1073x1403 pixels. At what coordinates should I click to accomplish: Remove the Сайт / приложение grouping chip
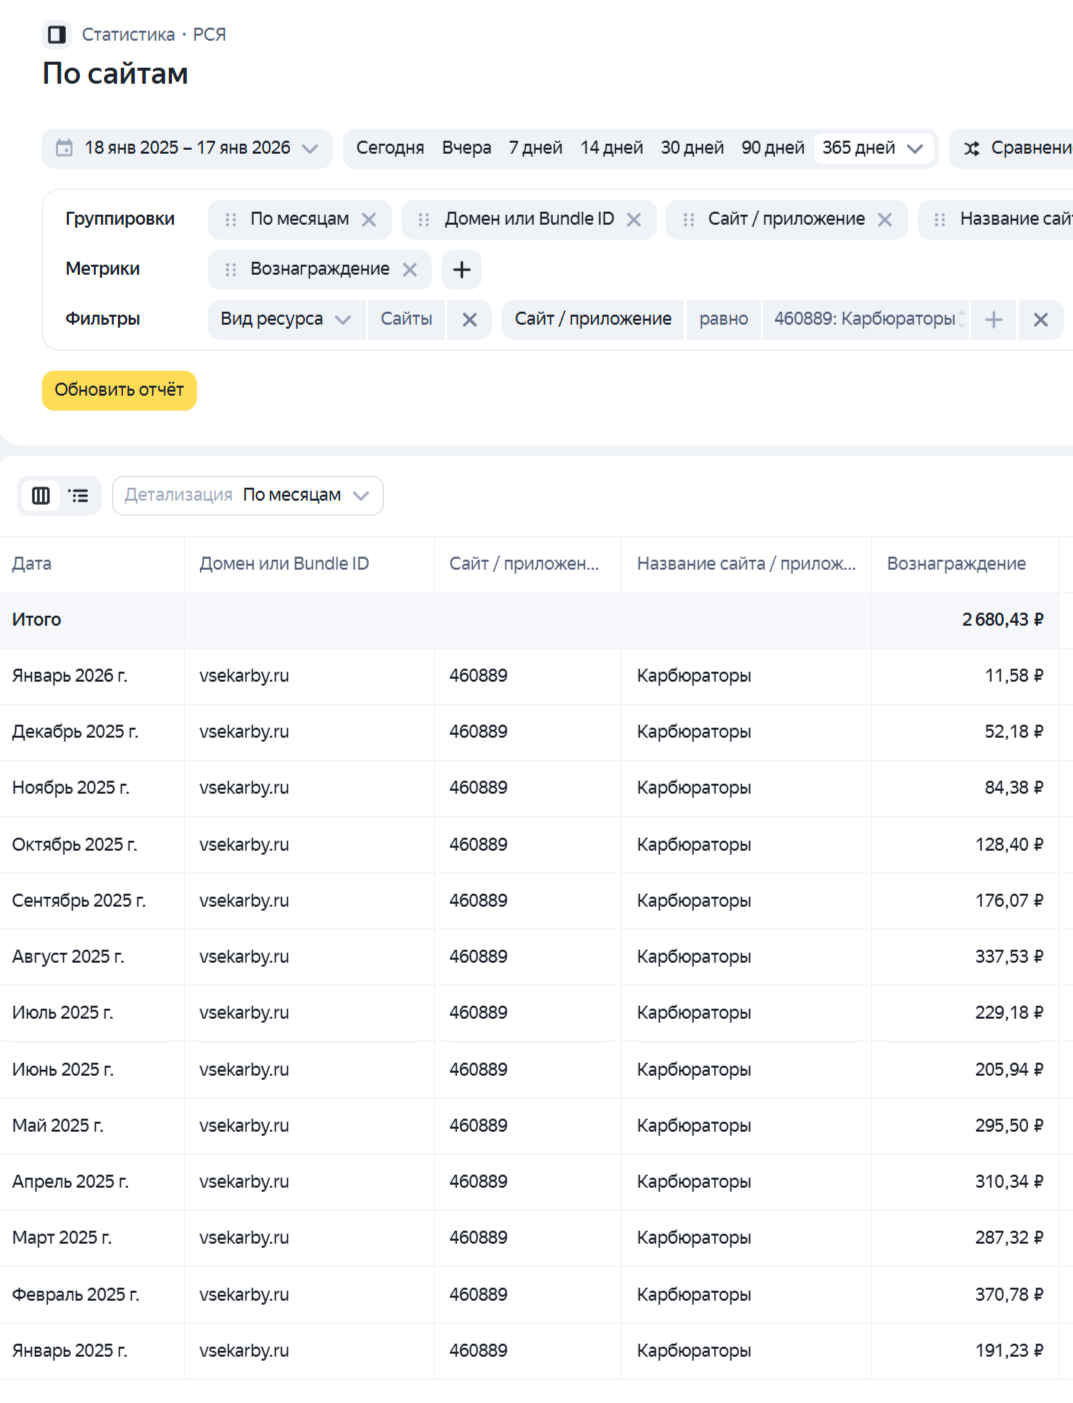click(885, 220)
